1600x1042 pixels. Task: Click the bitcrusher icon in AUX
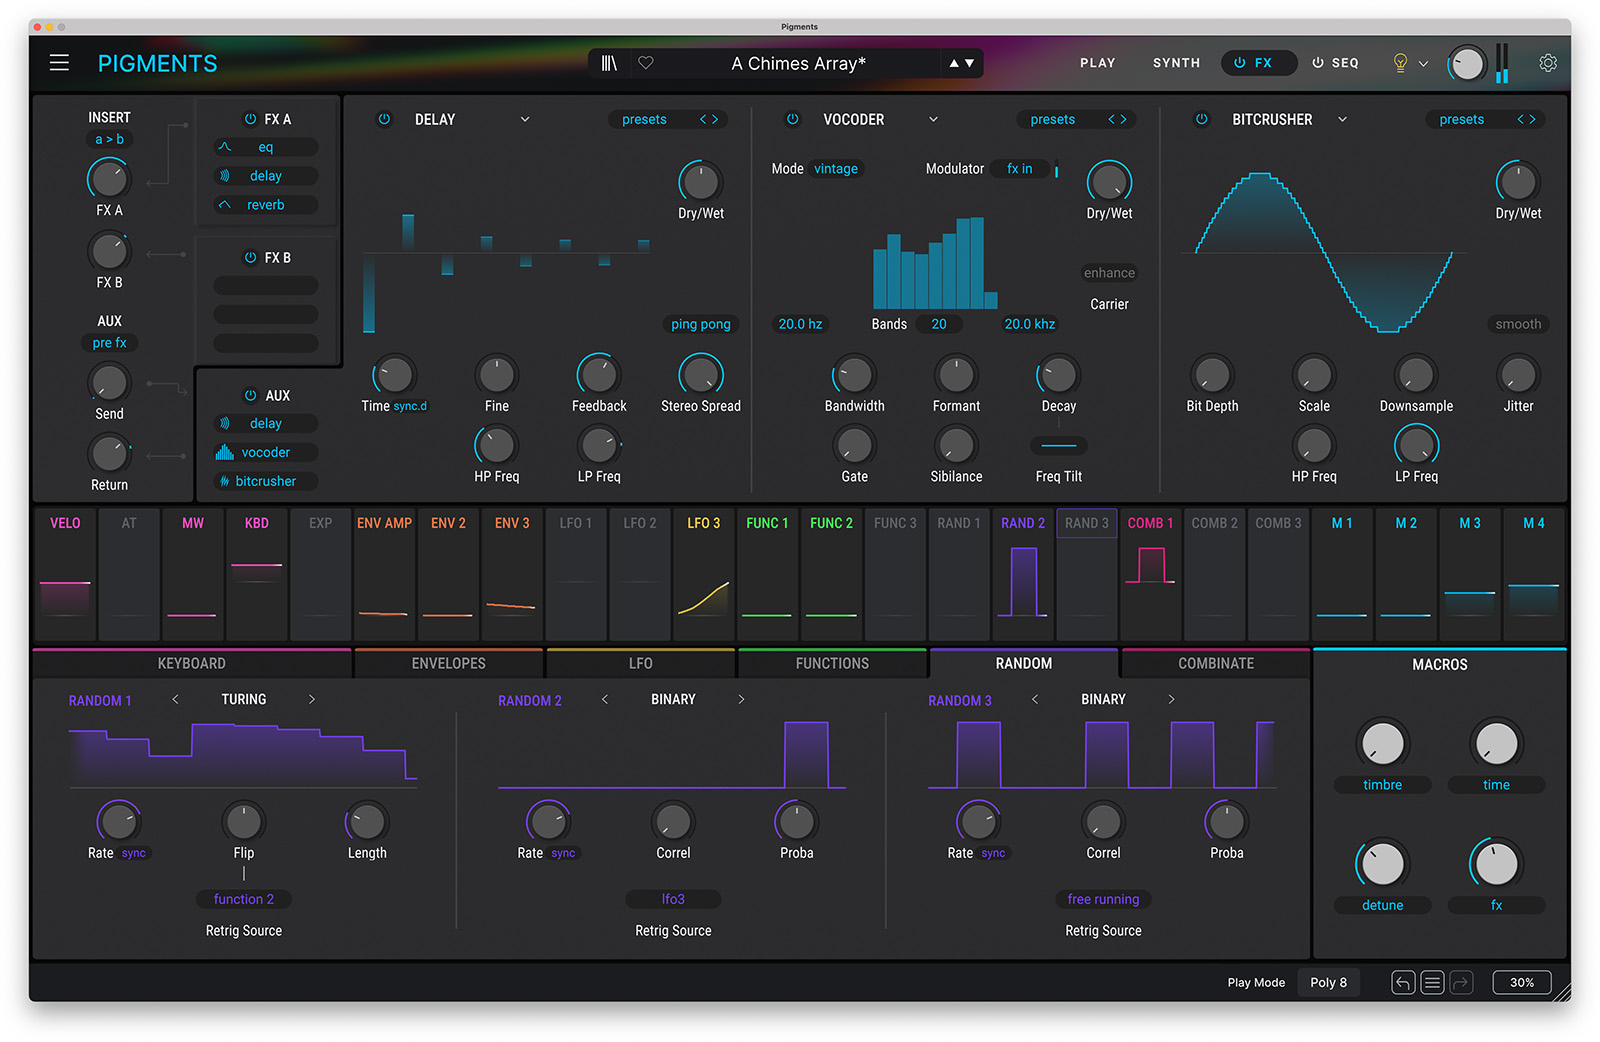tap(225, 481)
